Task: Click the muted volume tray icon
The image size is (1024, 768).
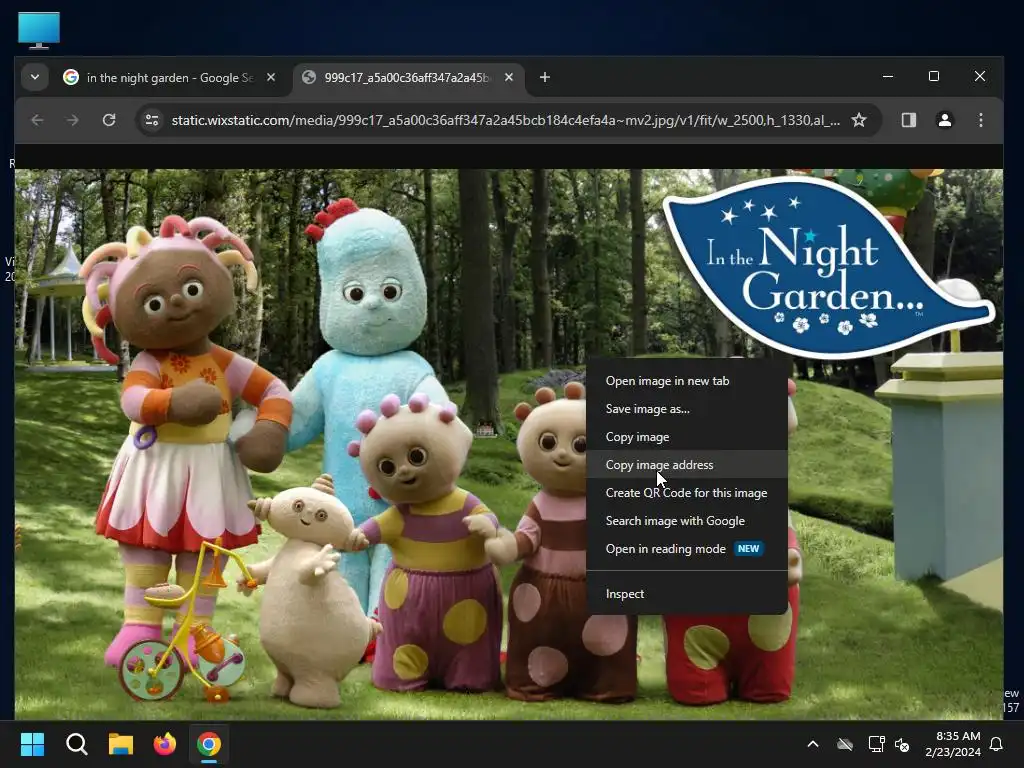Action: coord(902,744)
